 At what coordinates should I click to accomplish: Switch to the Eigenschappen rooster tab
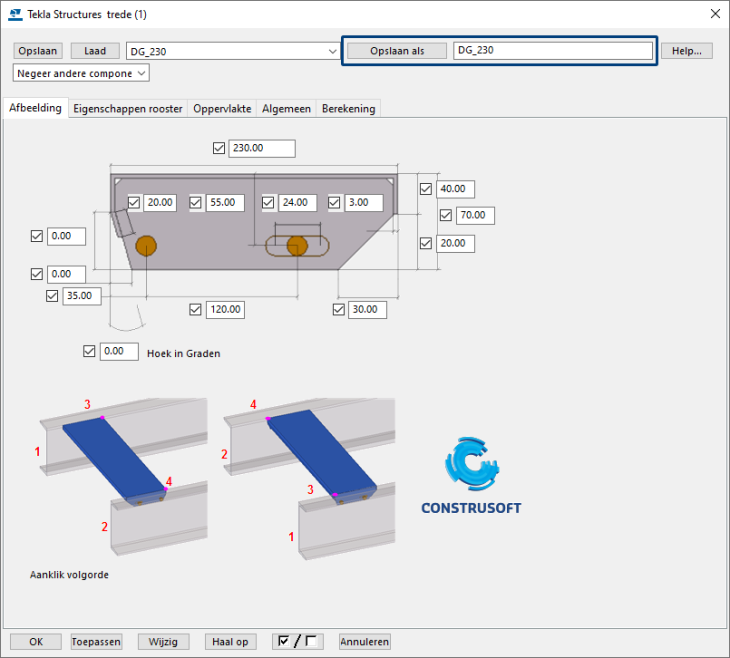128,109
